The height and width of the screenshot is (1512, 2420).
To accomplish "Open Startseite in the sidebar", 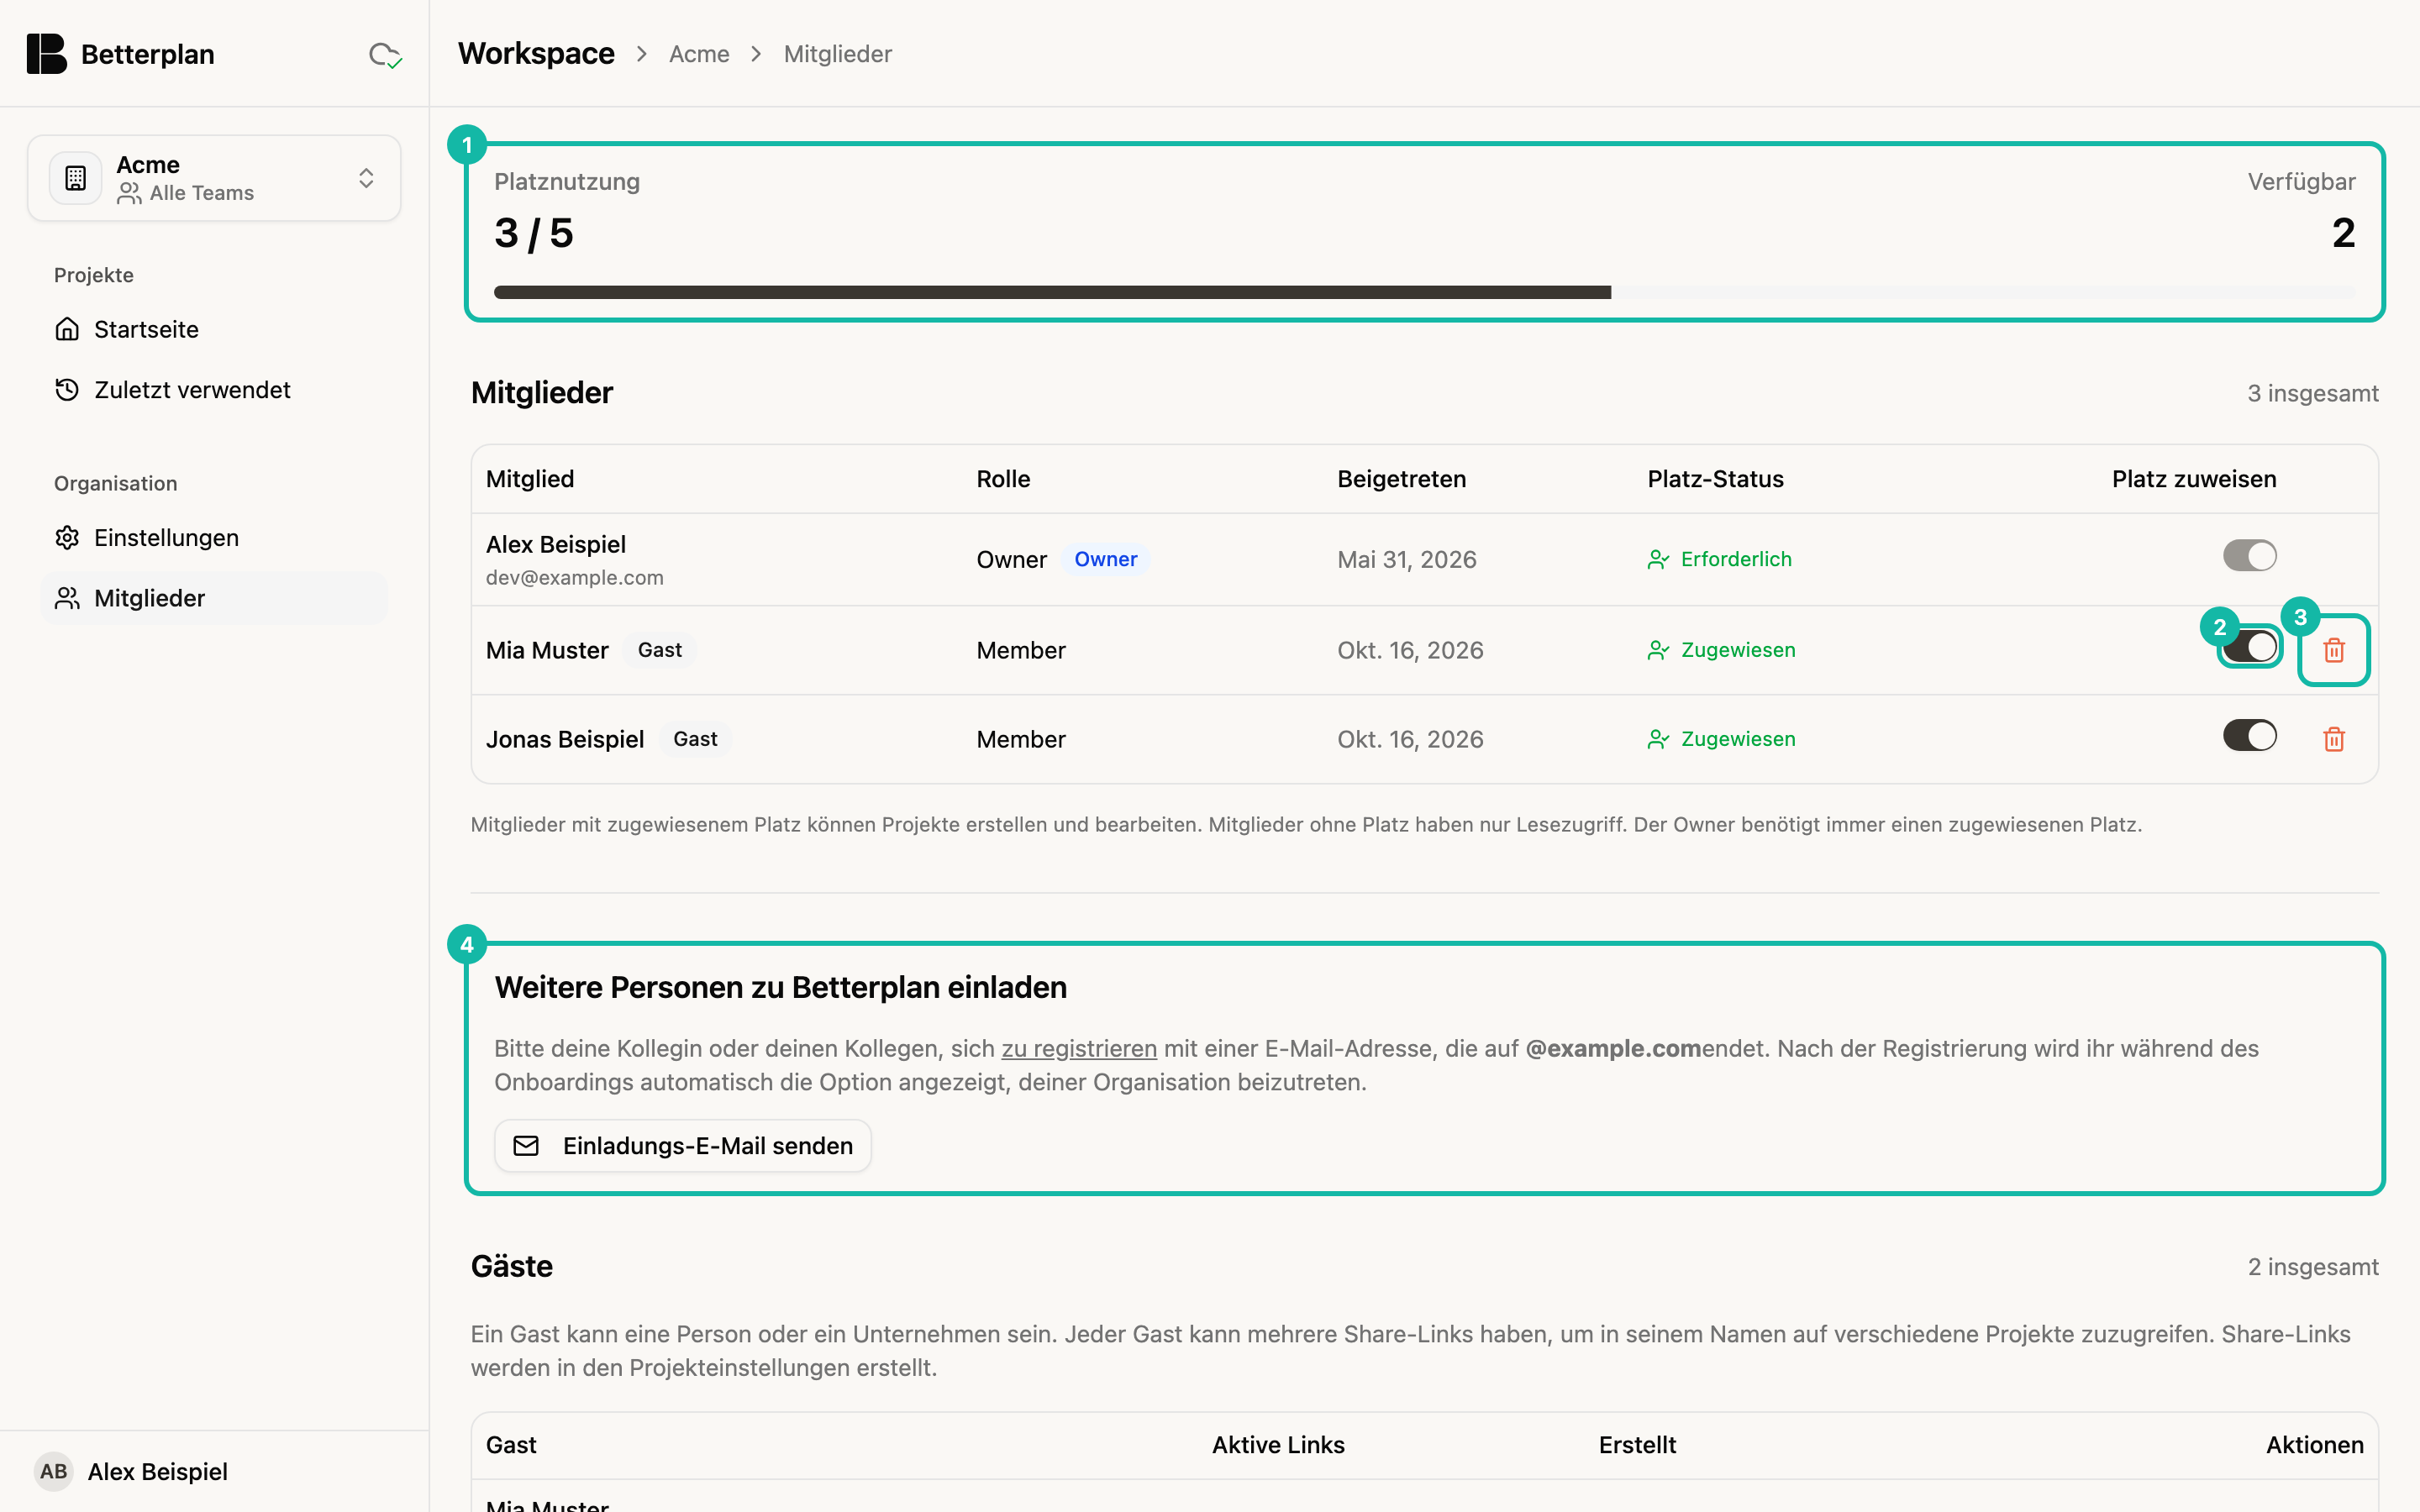I will [x=214, y=329].
